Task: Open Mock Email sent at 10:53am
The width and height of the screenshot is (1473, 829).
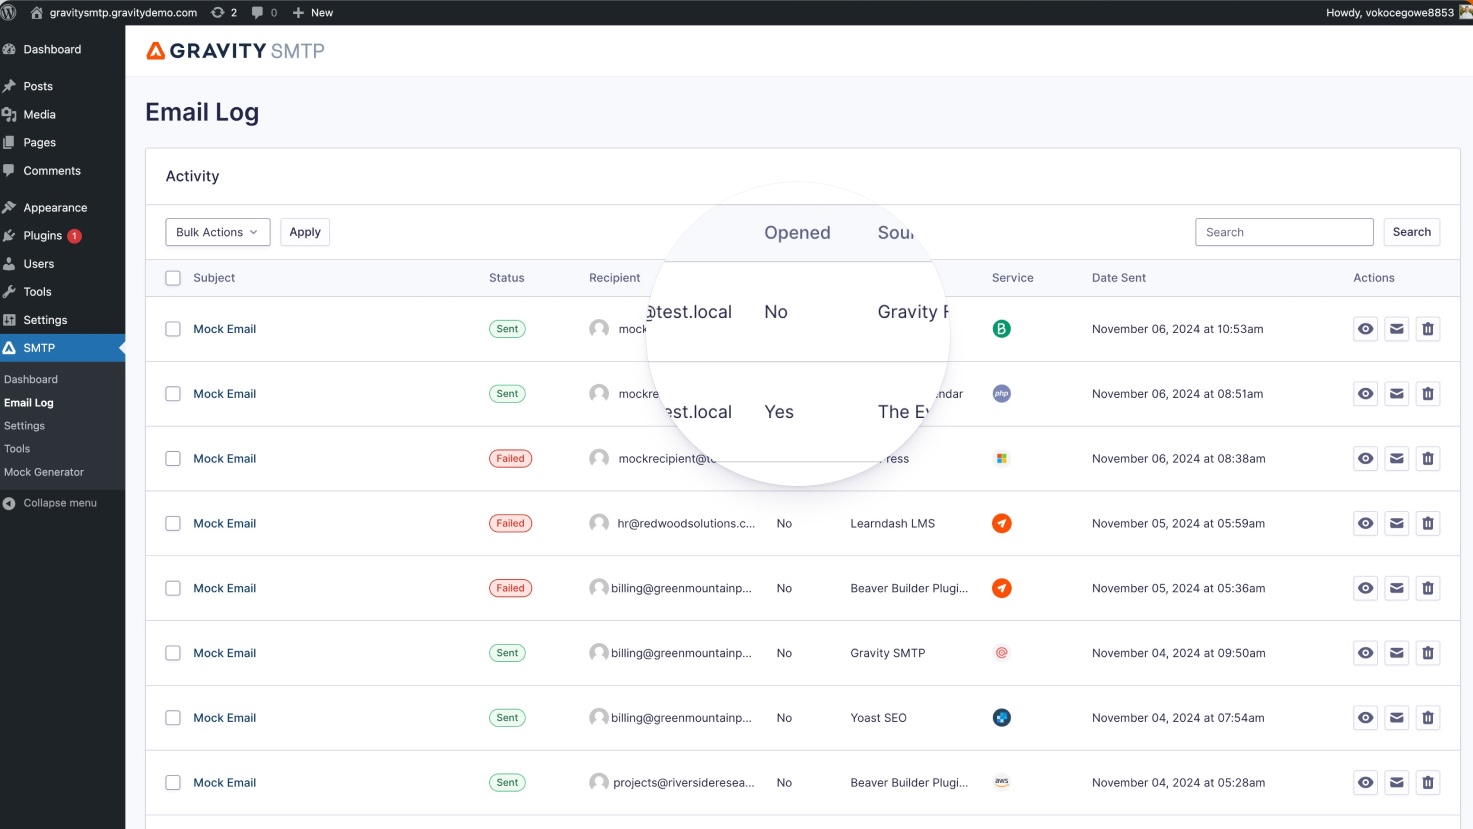Action: pos(224,329)
